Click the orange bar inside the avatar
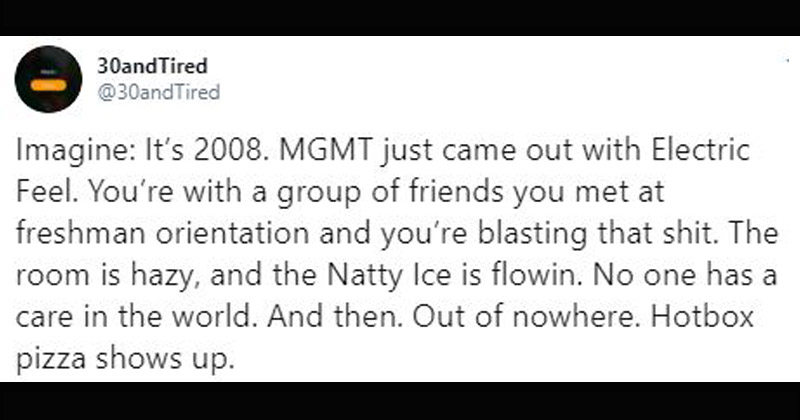Image resolution: width=800 pixels, height=420 pixels. tap(48, 87)
